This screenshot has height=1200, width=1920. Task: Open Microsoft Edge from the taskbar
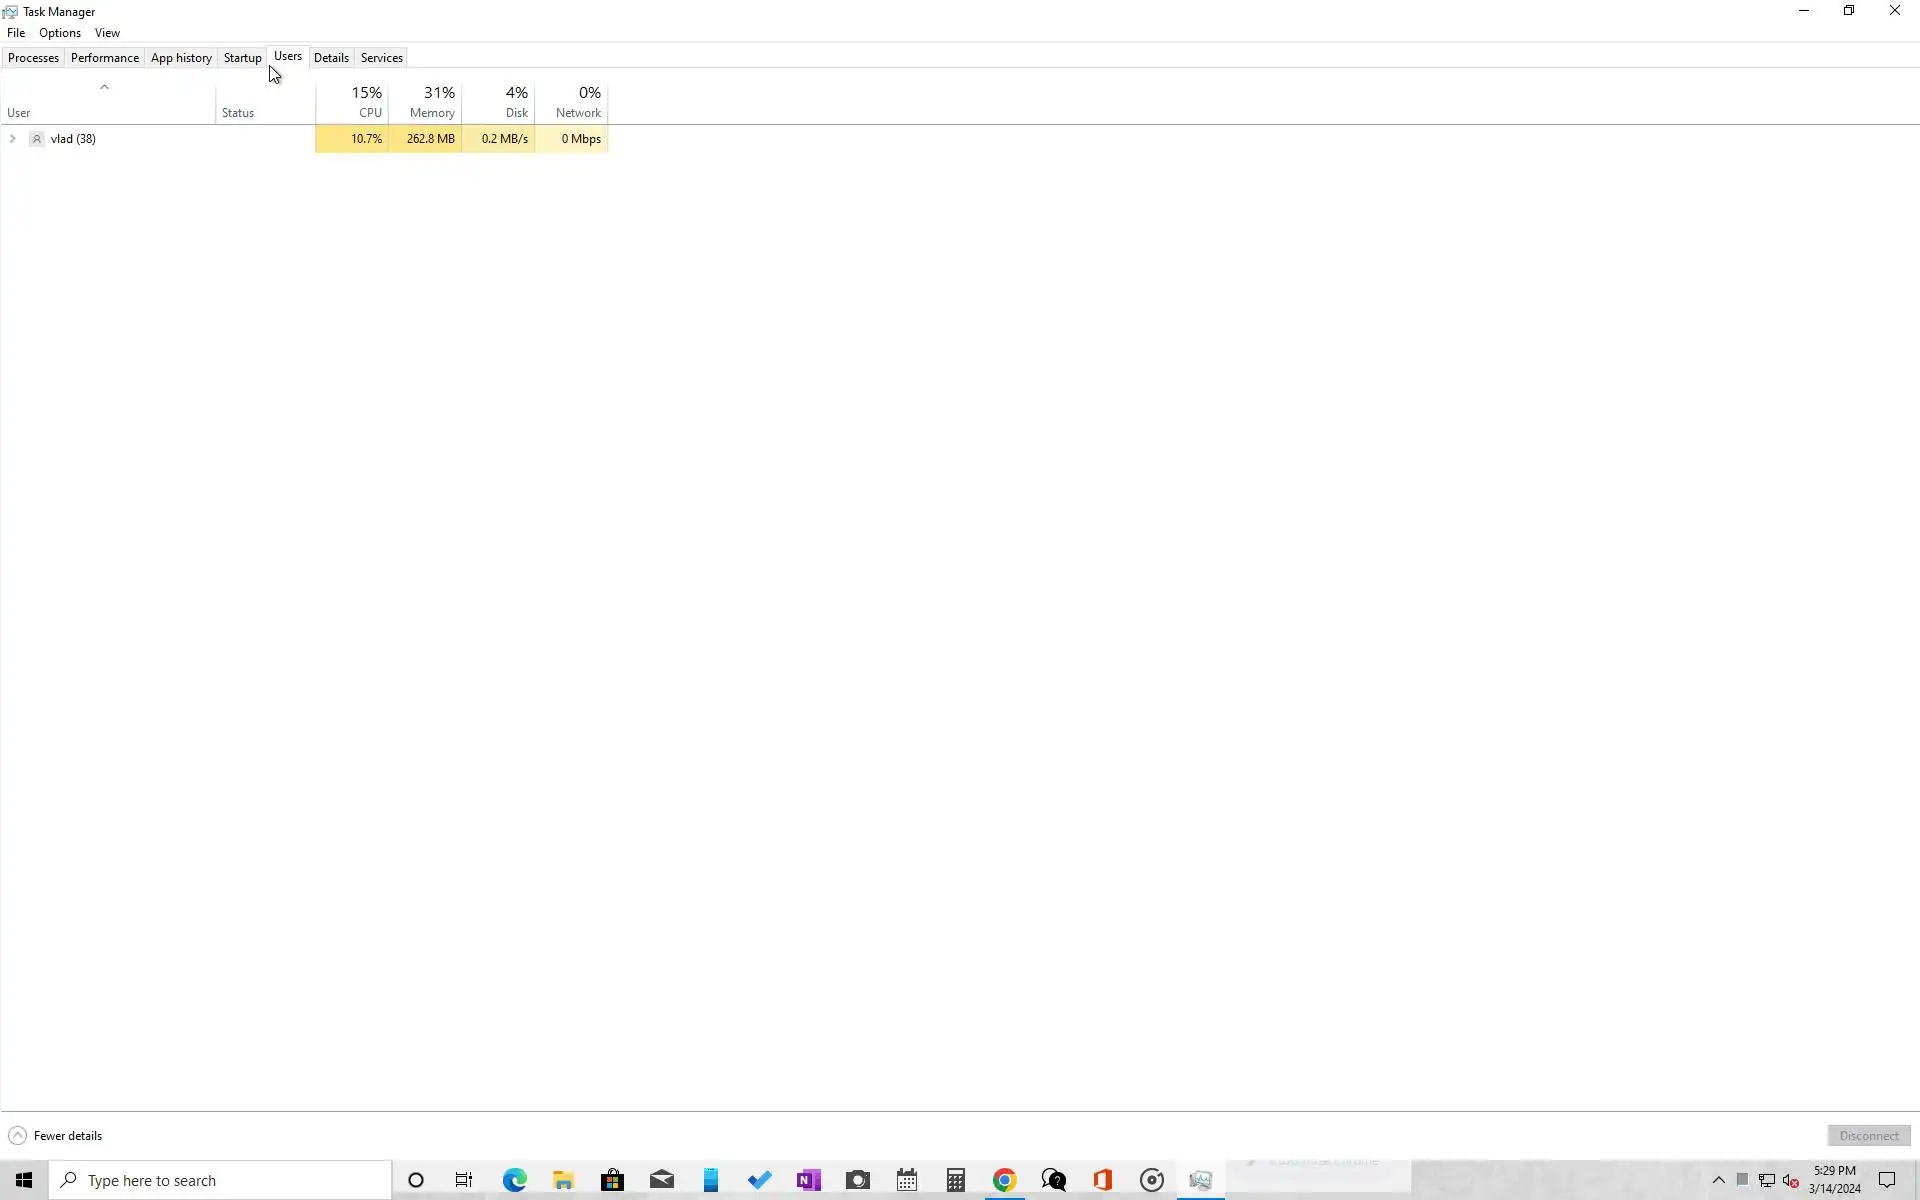click(x=514, y=1180)
